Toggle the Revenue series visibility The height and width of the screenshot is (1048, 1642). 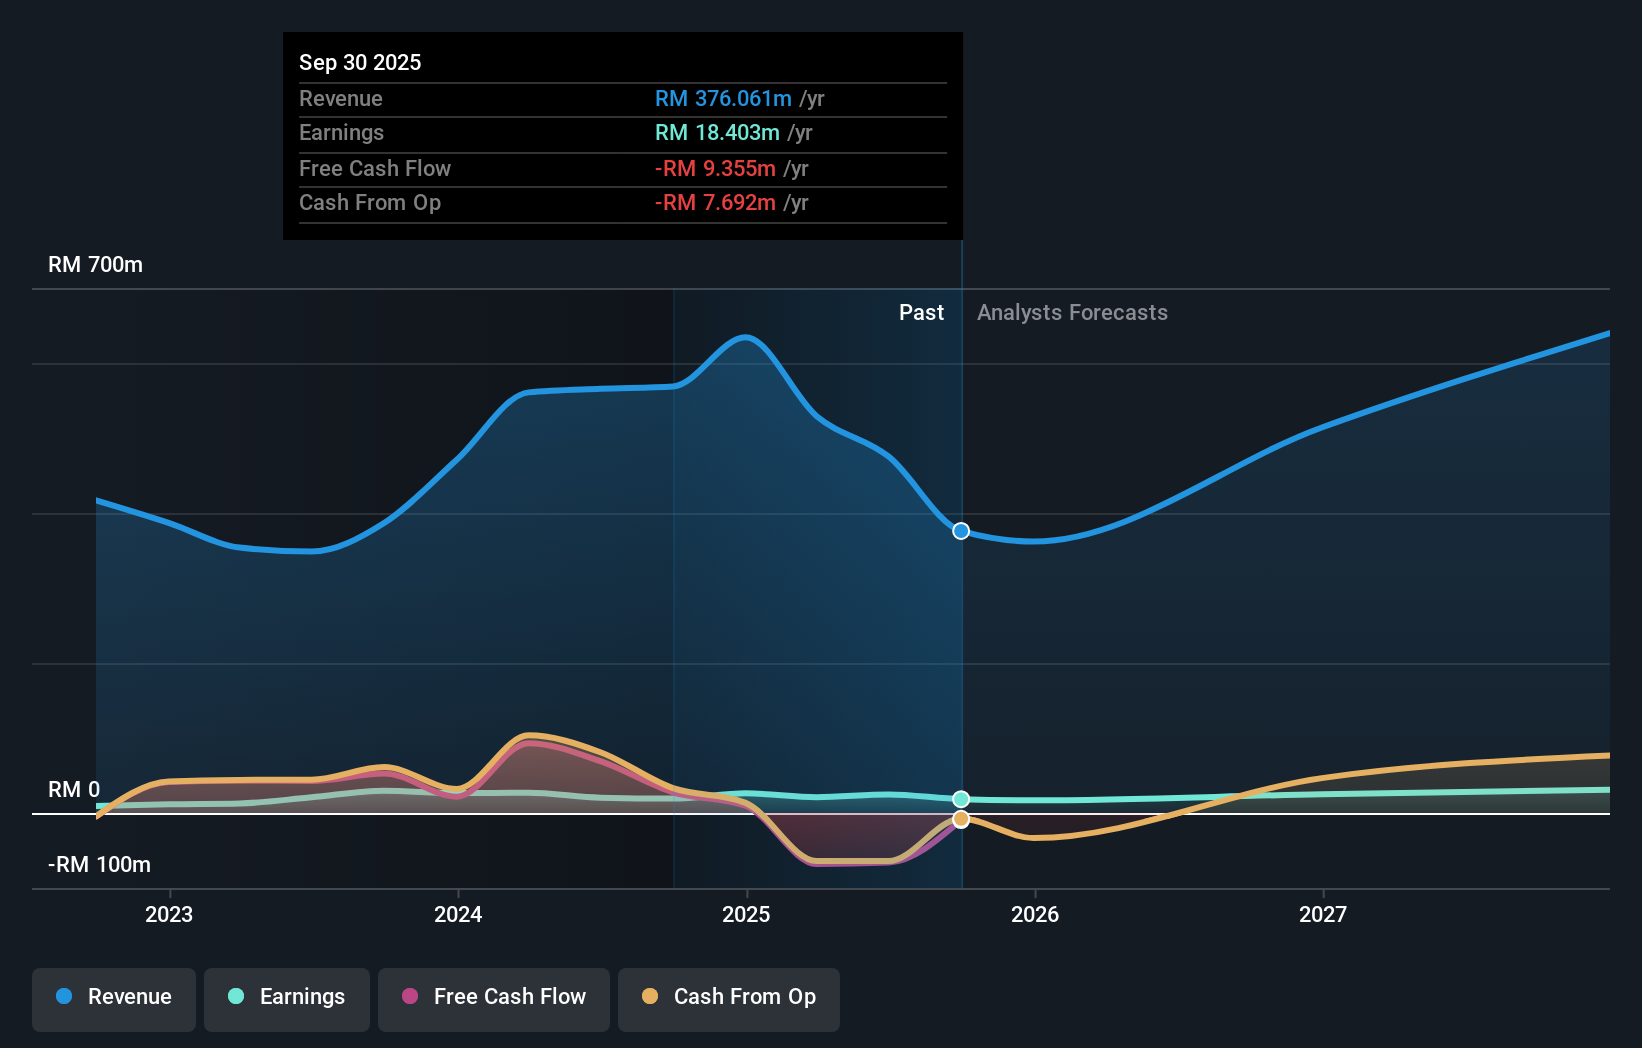(x=113, y=997)
